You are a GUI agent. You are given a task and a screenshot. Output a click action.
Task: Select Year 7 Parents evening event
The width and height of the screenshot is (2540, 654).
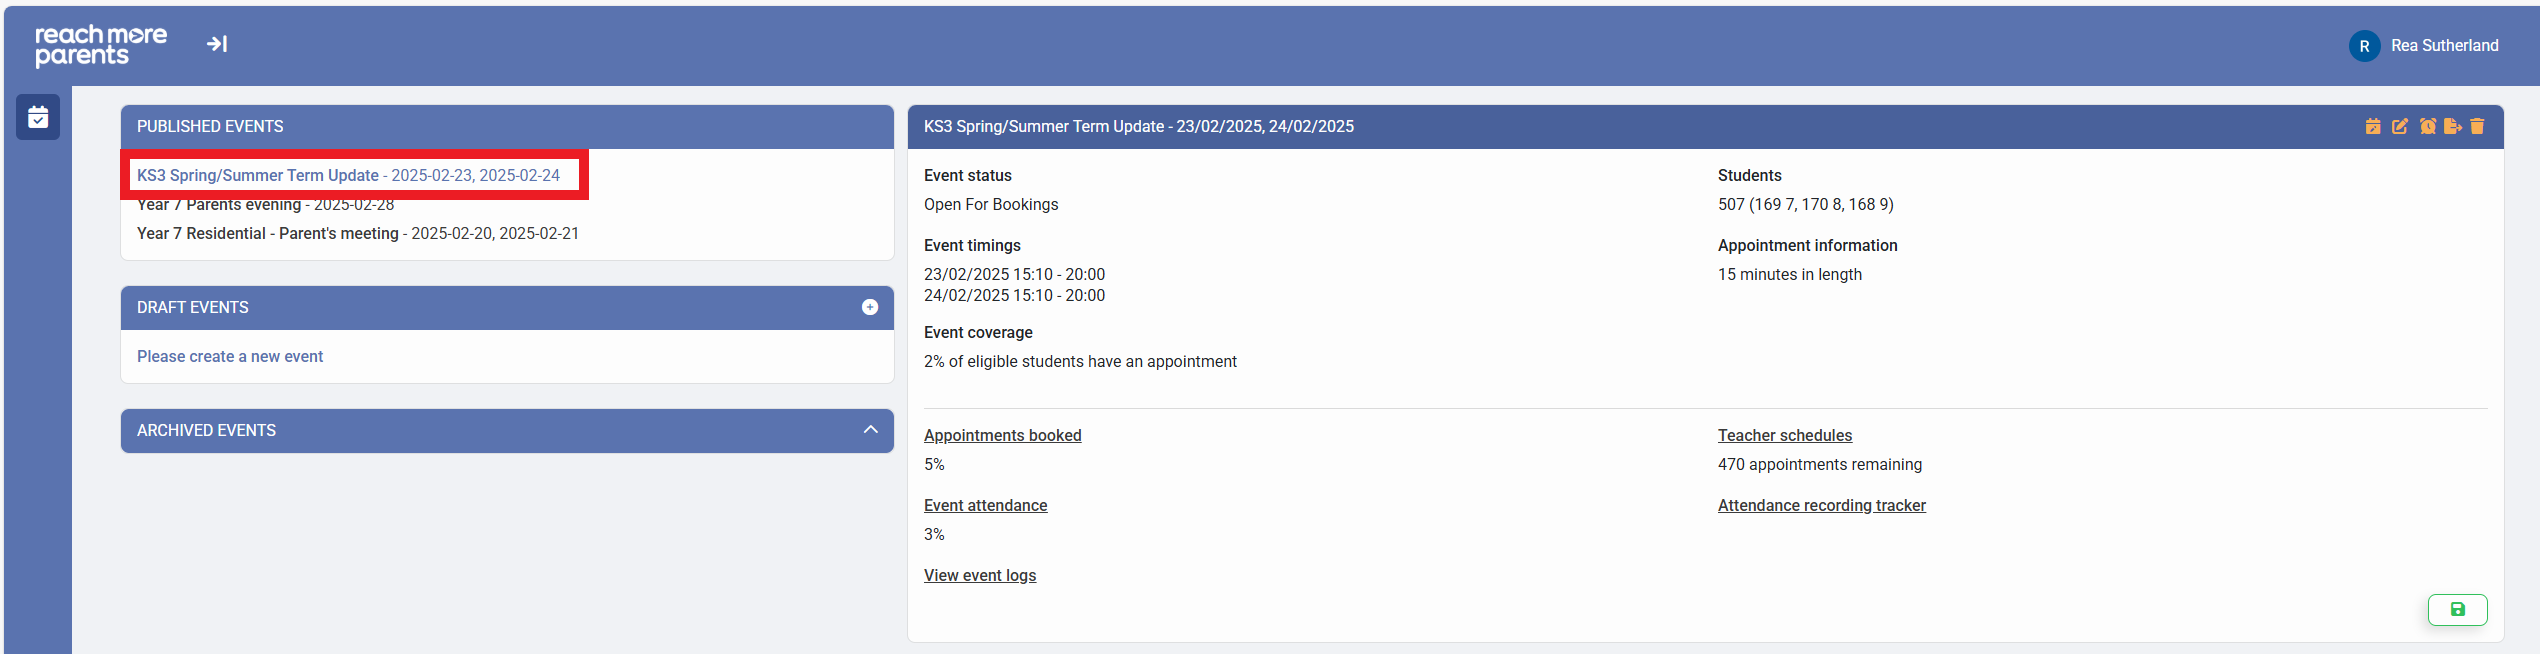(266, 205)
